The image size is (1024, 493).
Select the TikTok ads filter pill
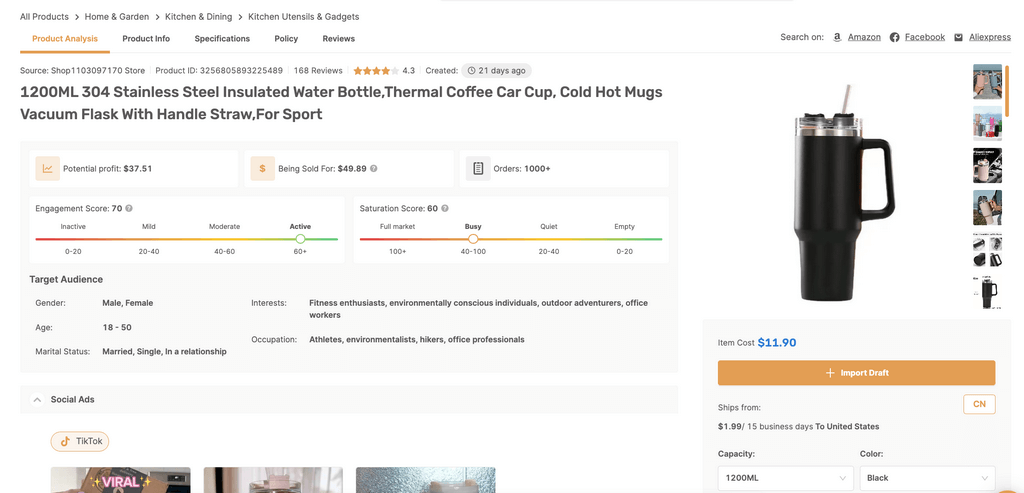(x=80, y=441)
